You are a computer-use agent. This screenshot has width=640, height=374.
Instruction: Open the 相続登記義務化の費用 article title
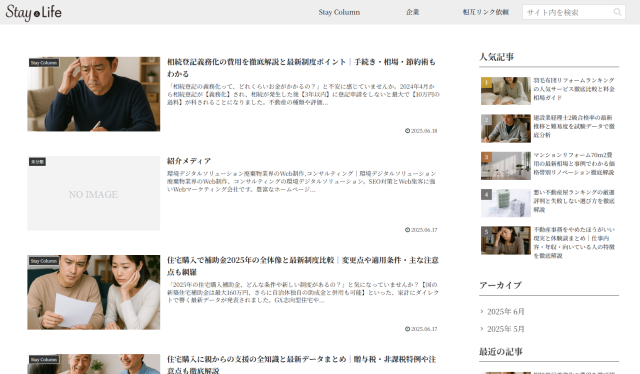click(x=301, y=68)
